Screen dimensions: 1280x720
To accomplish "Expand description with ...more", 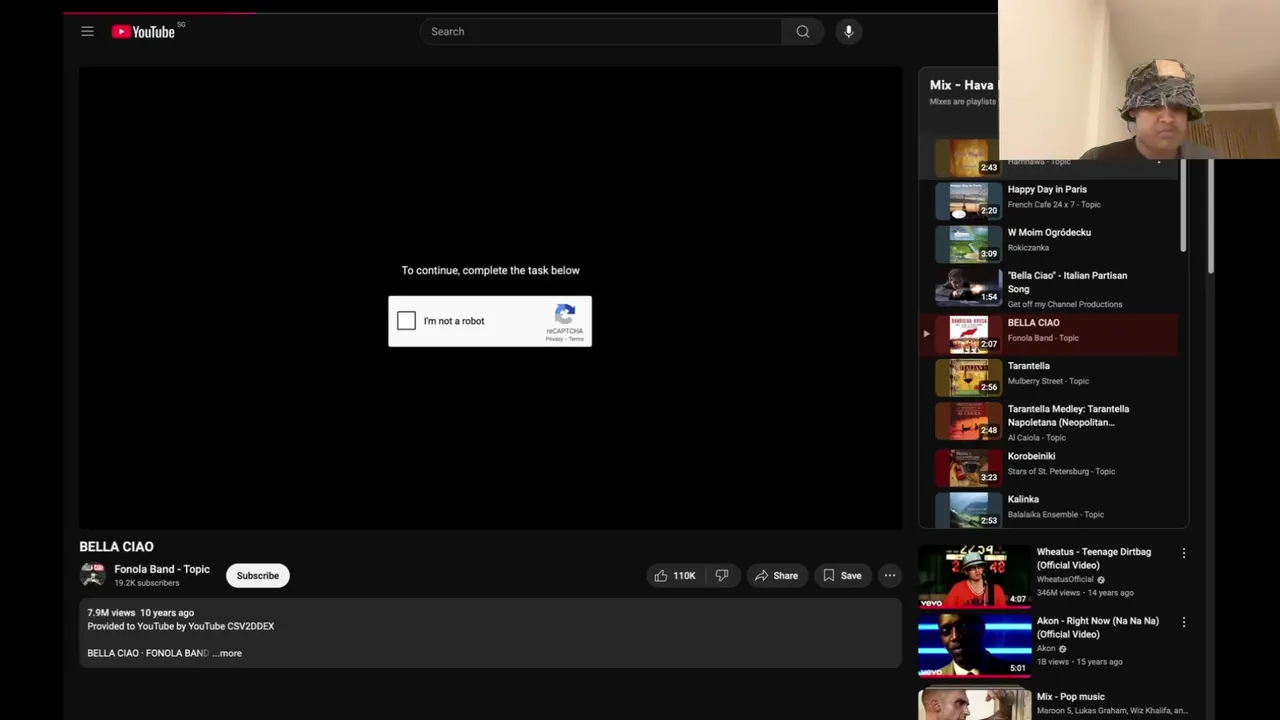I will 228,653.
